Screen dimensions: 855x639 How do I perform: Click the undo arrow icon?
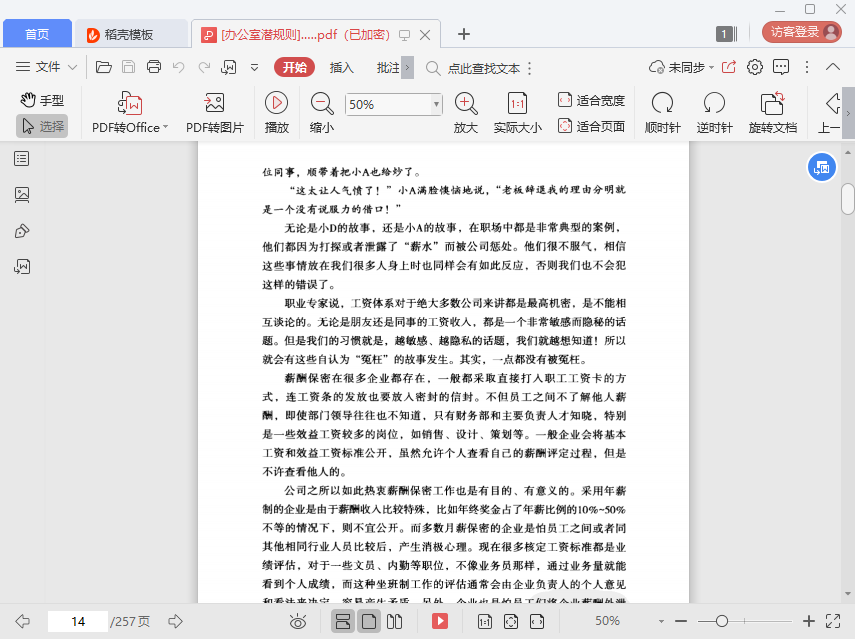pos(178,67)
